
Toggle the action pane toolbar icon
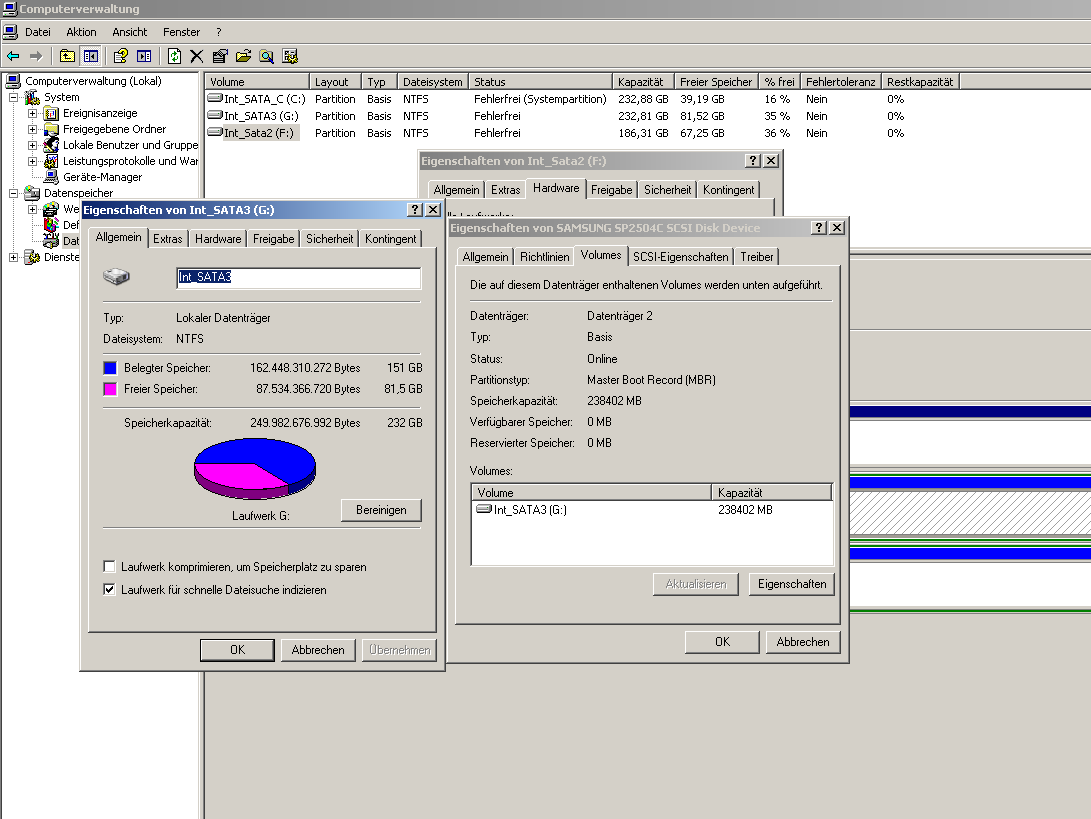pyautogui.click(x=144, y=56)
